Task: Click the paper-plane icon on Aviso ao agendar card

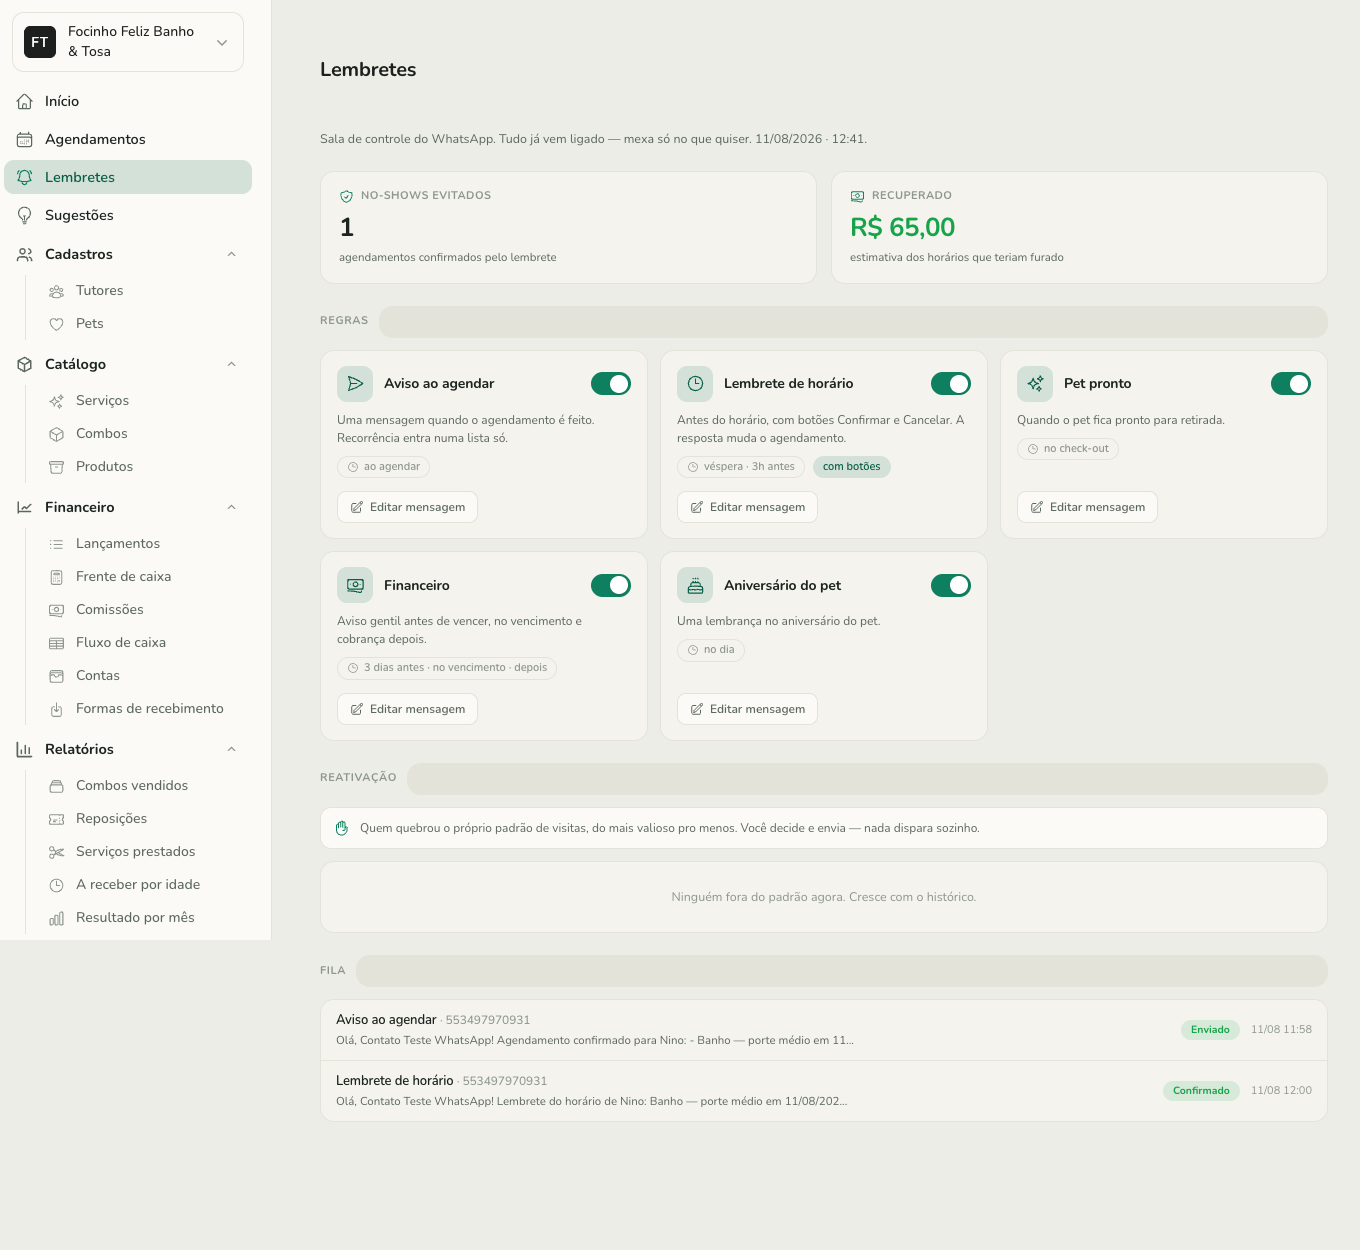Action: tap(355, 384)
